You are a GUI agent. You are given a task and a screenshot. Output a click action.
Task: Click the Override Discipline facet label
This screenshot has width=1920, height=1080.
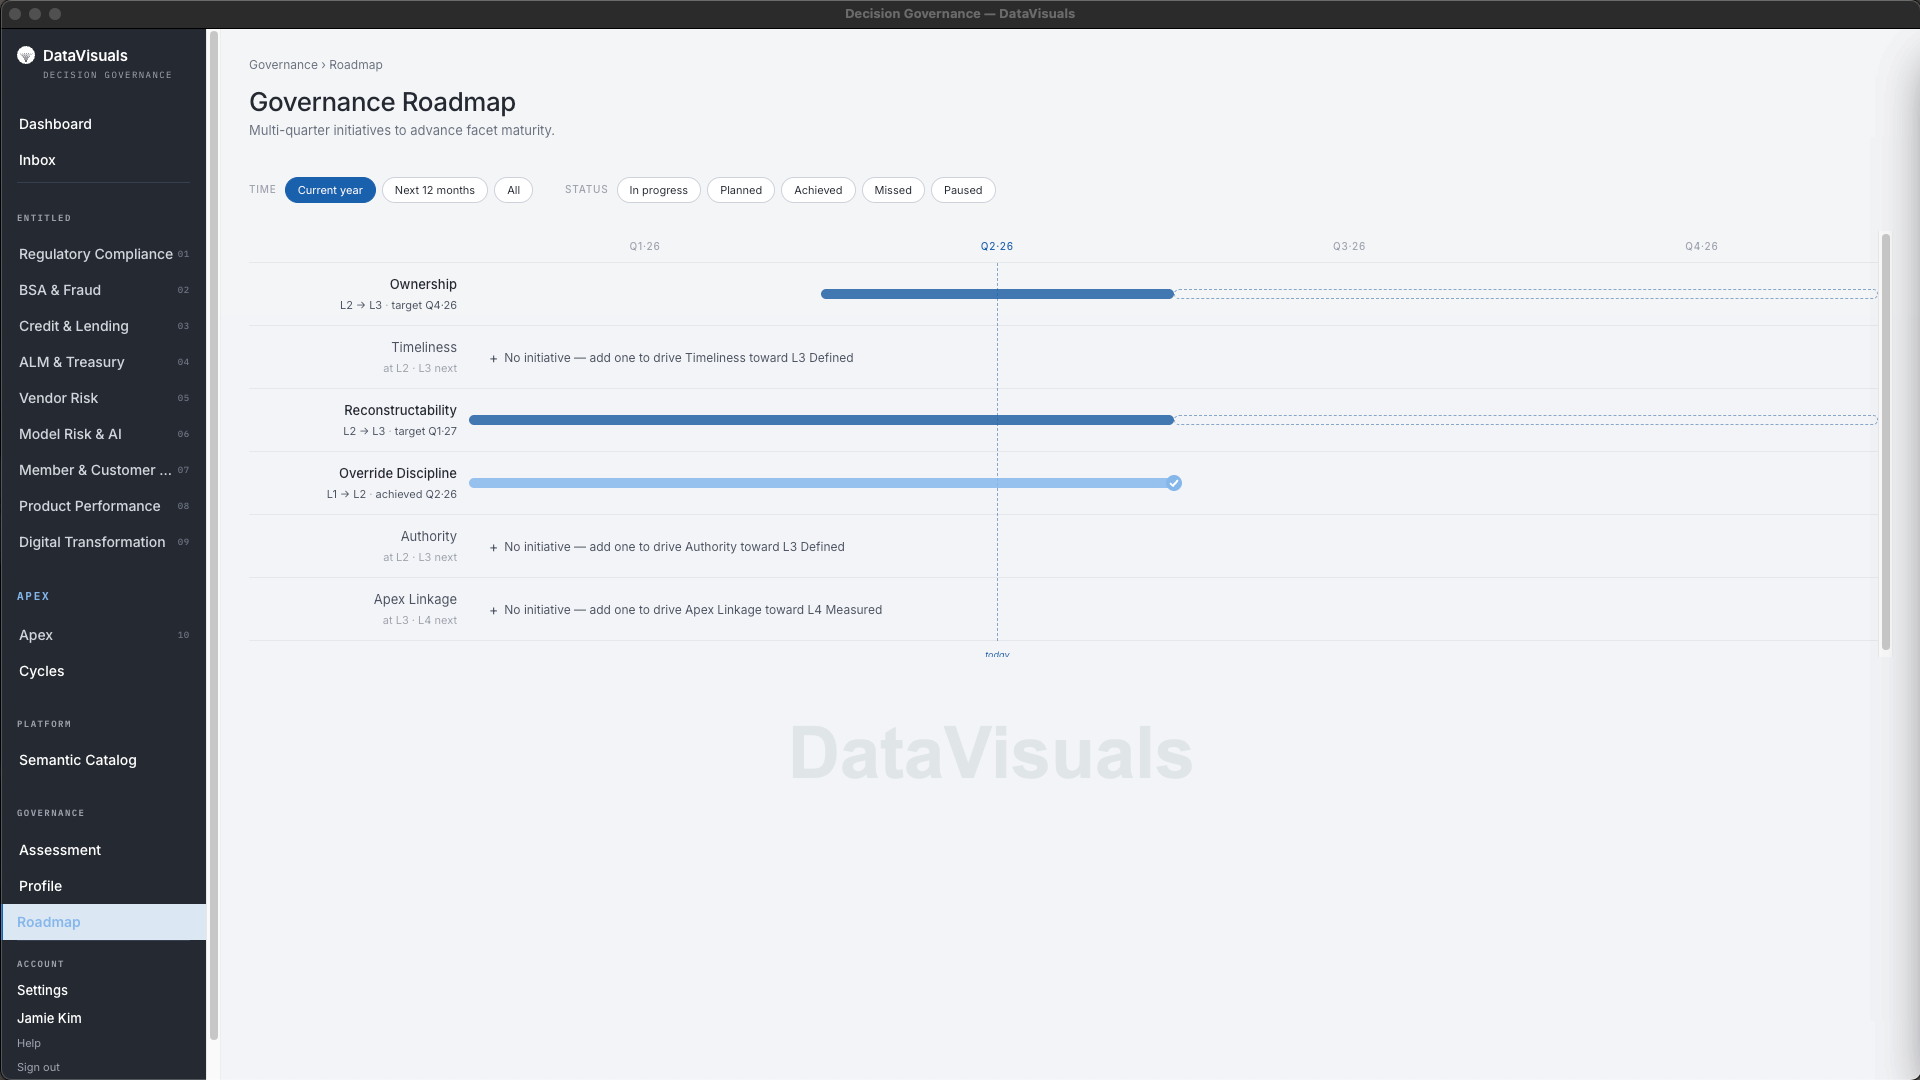click(398, 473)
